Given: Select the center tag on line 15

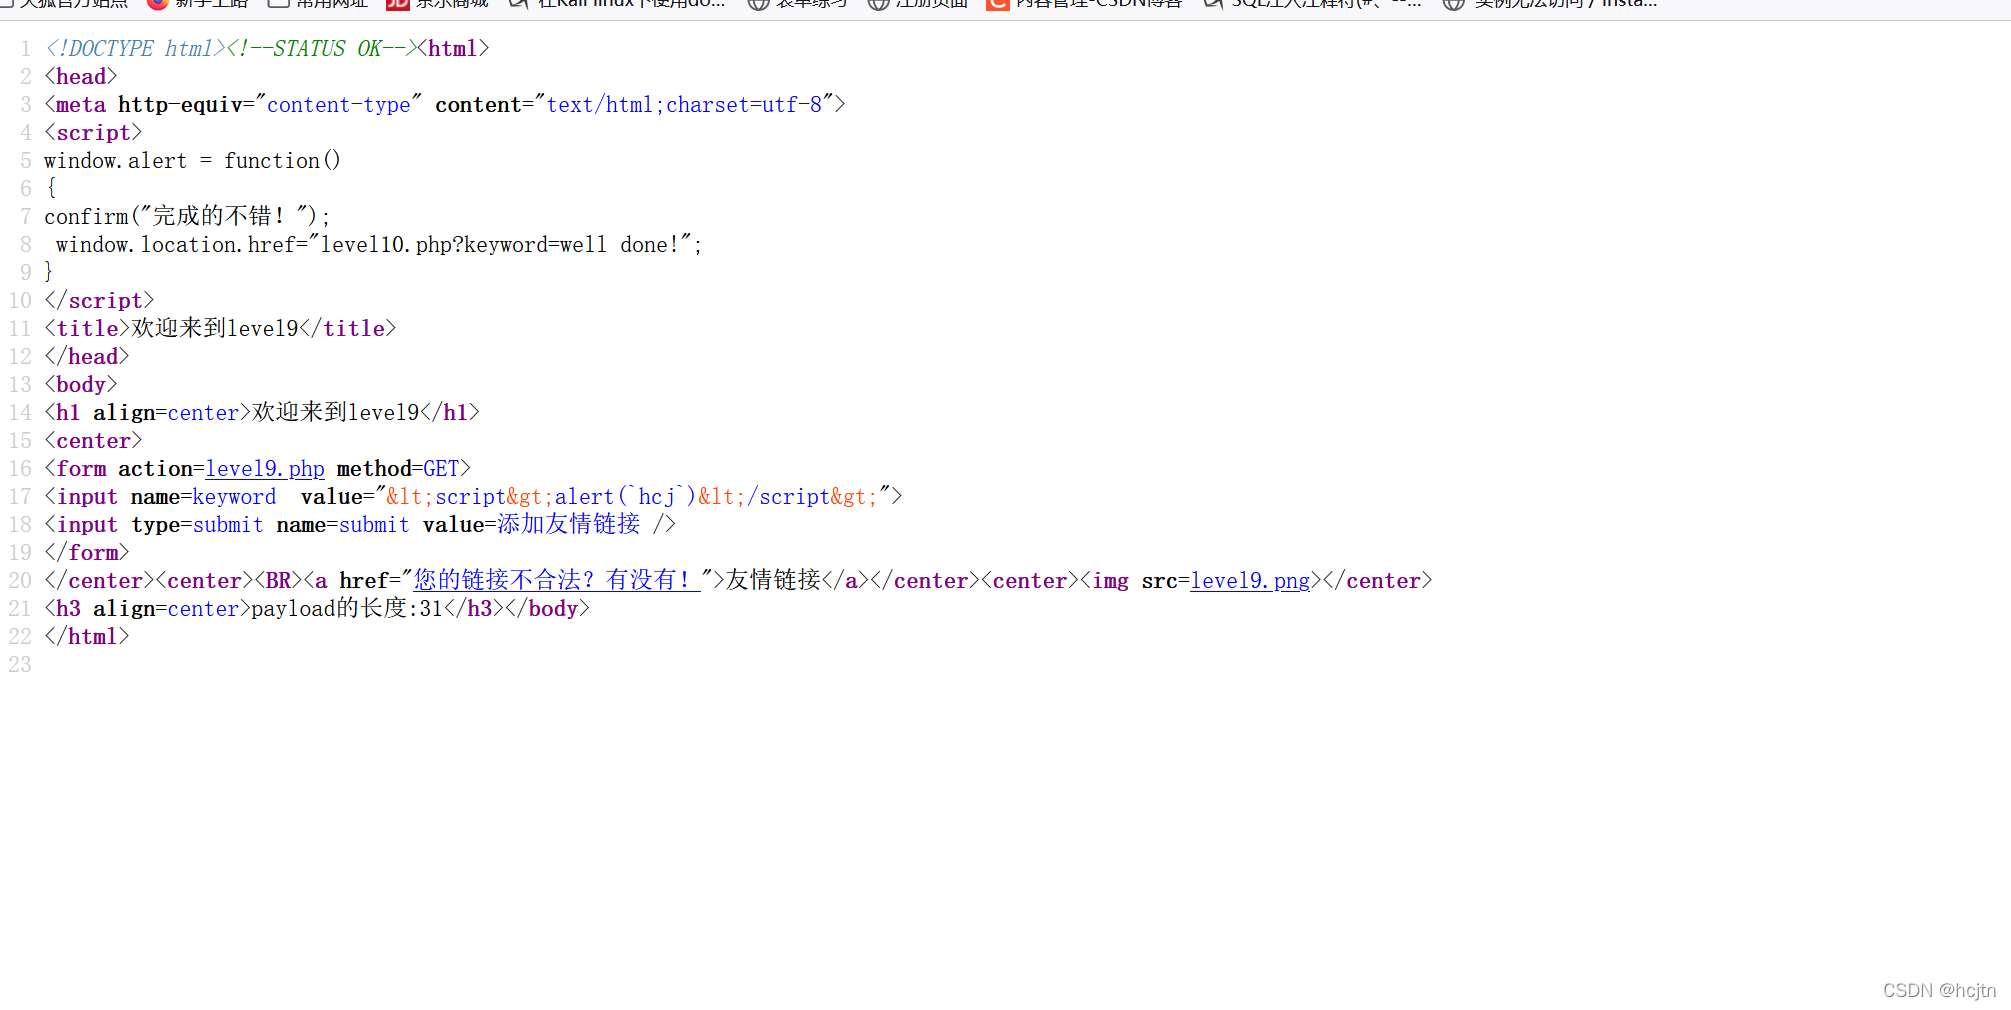Looking at the screenshot, I should tap(93, 440).
